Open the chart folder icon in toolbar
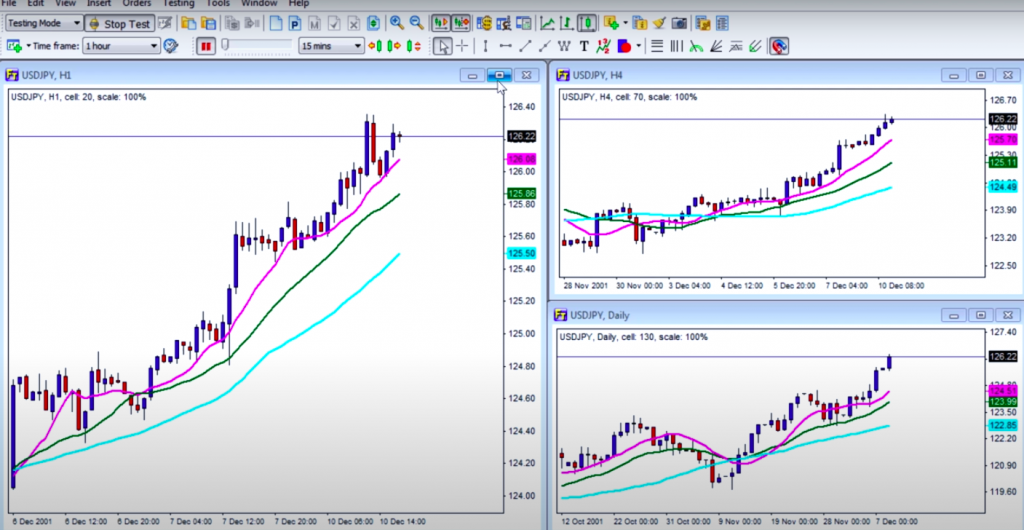Screen dimensions: 1024x530 point(189,23)
